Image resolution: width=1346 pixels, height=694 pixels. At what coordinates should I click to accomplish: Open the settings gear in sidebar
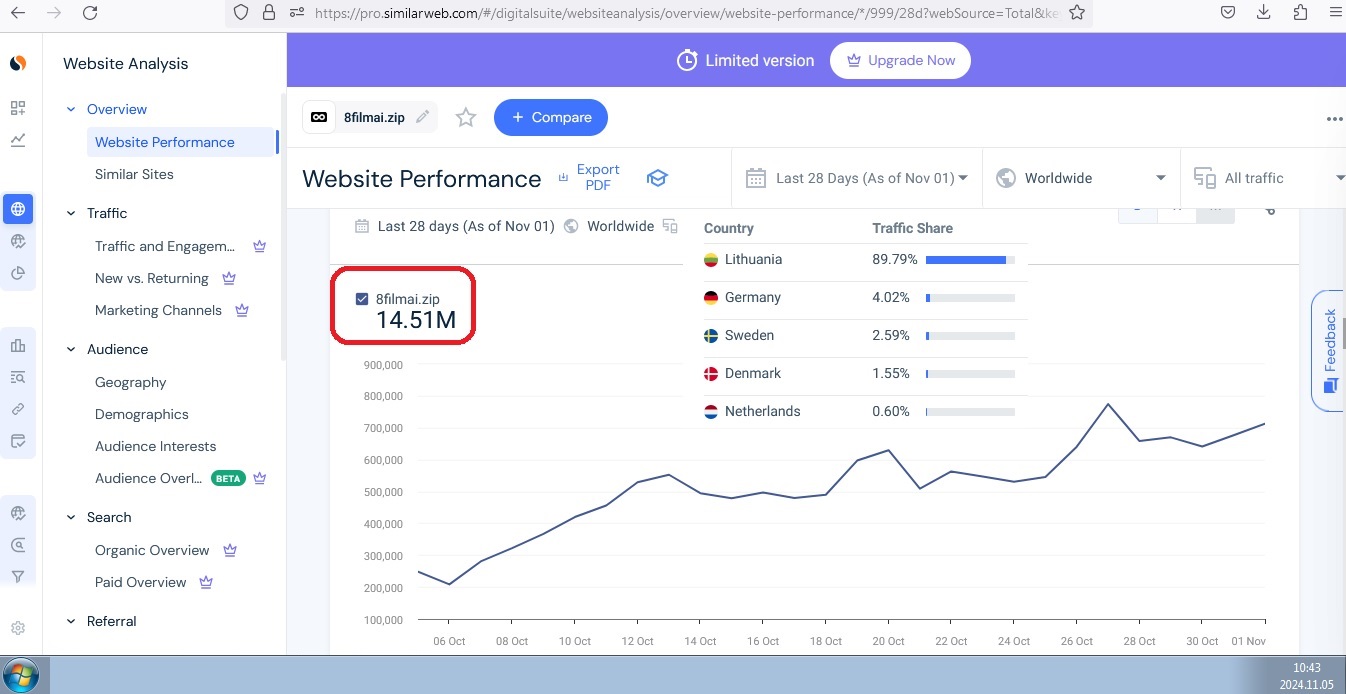(x=18, y=628)
